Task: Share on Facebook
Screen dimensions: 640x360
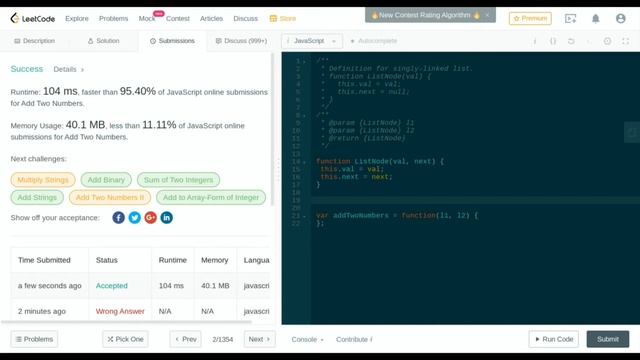Action: pos(118,218)
